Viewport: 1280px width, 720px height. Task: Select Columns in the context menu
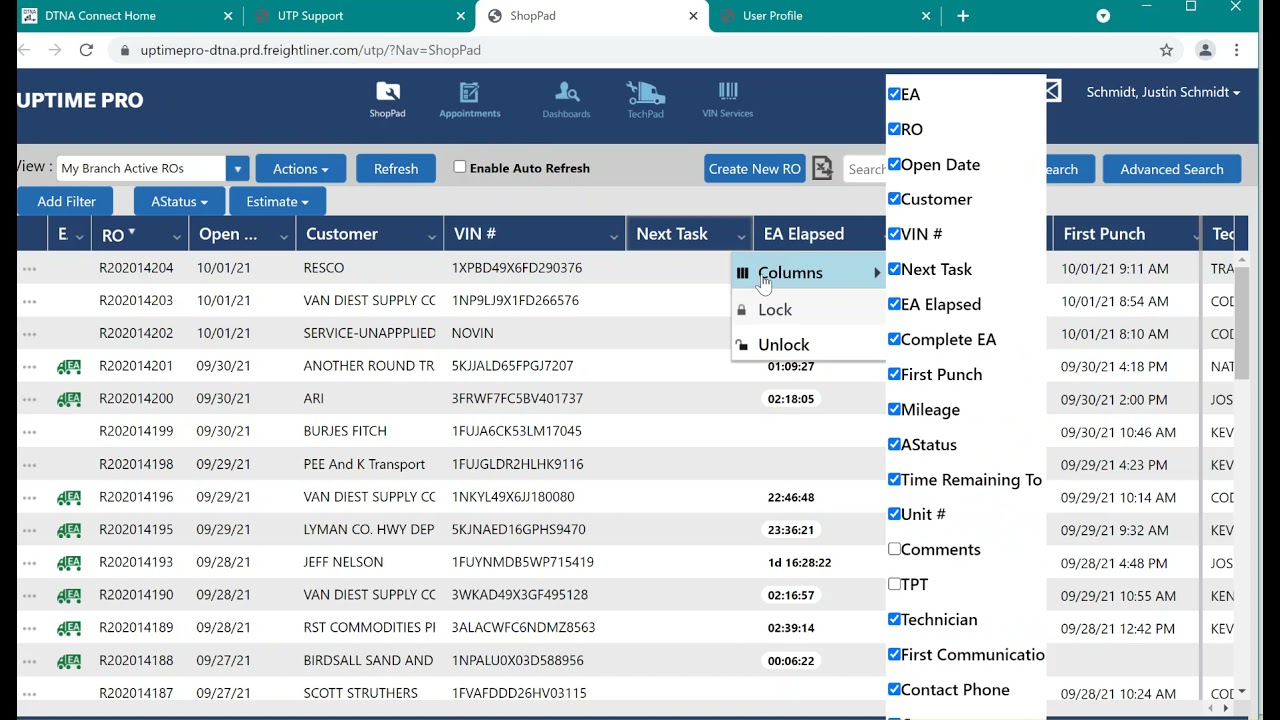point(809,273)
